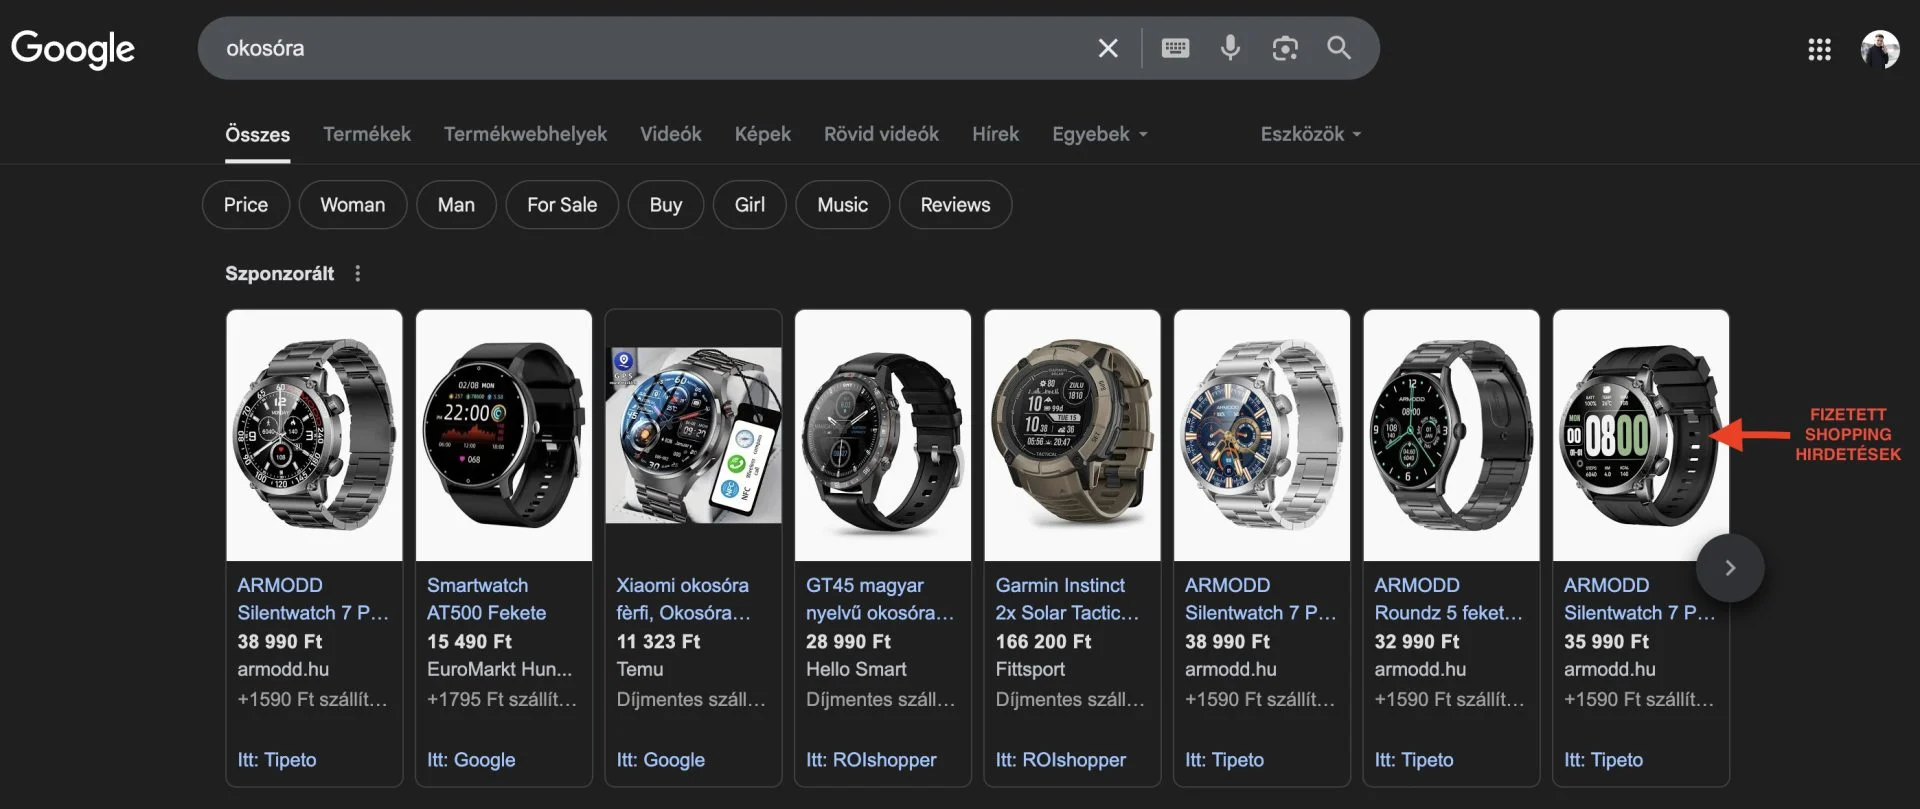The height and width of the screenshot is (809, 1920).
Task: Start voice search with the microphone icon
Action: [x=1230, y=48]
